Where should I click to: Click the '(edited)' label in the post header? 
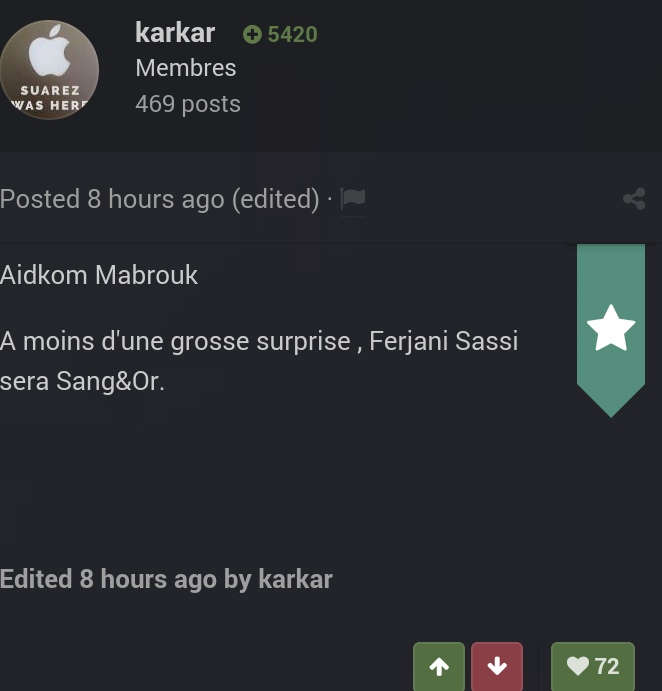click(x=276, y=199)
